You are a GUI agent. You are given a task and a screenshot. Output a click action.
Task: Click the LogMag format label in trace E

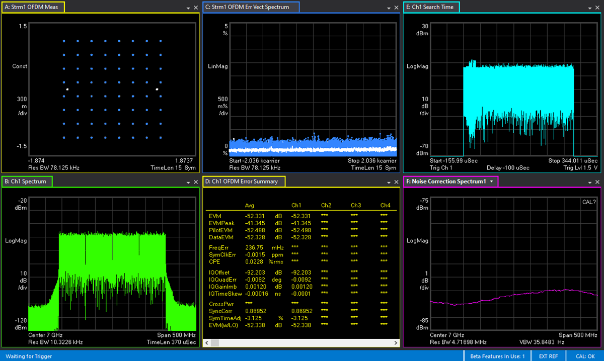point(418,66)
